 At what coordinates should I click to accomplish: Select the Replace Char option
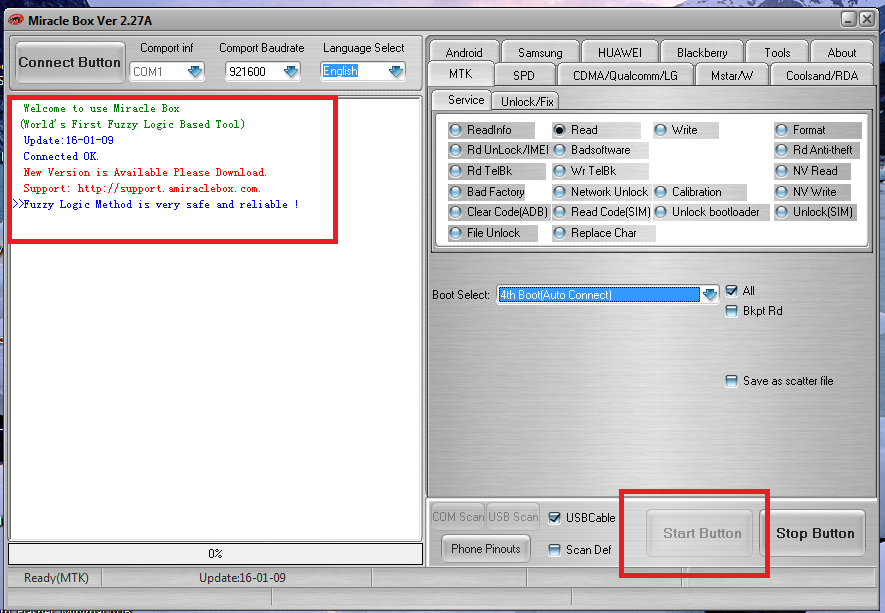(559, 233)
